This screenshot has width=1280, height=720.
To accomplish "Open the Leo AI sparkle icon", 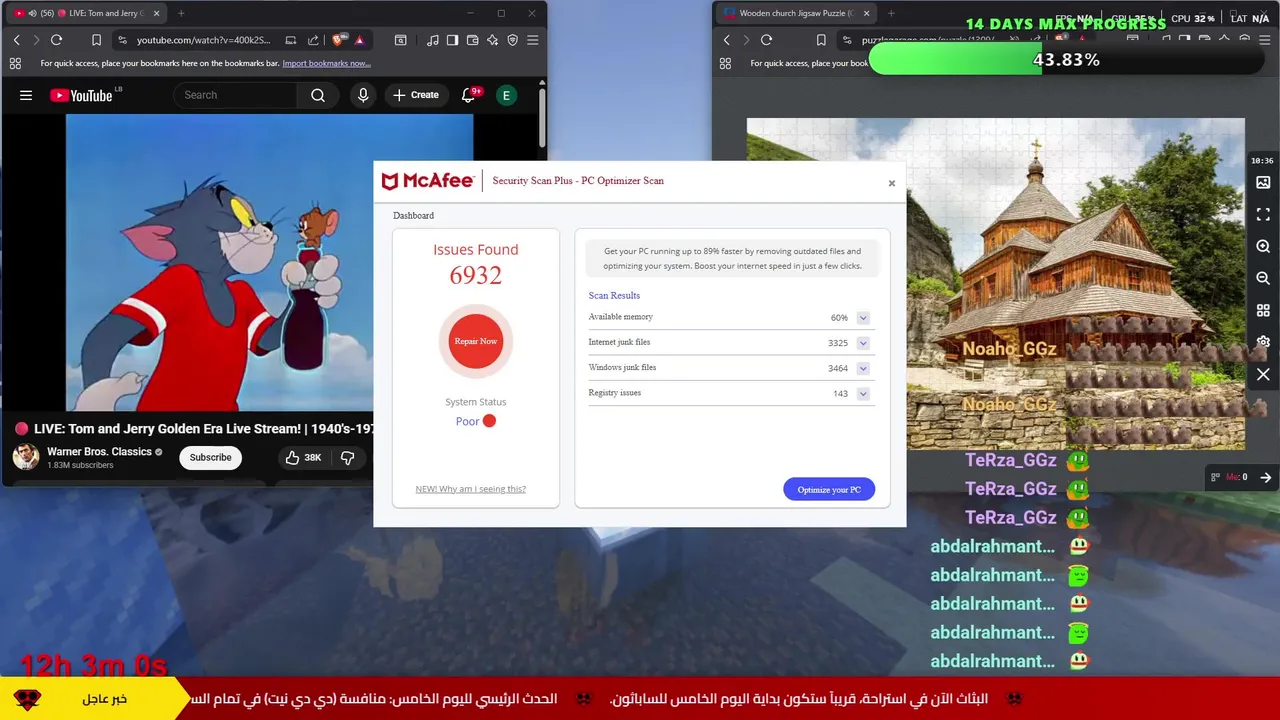I will (493, 40).
